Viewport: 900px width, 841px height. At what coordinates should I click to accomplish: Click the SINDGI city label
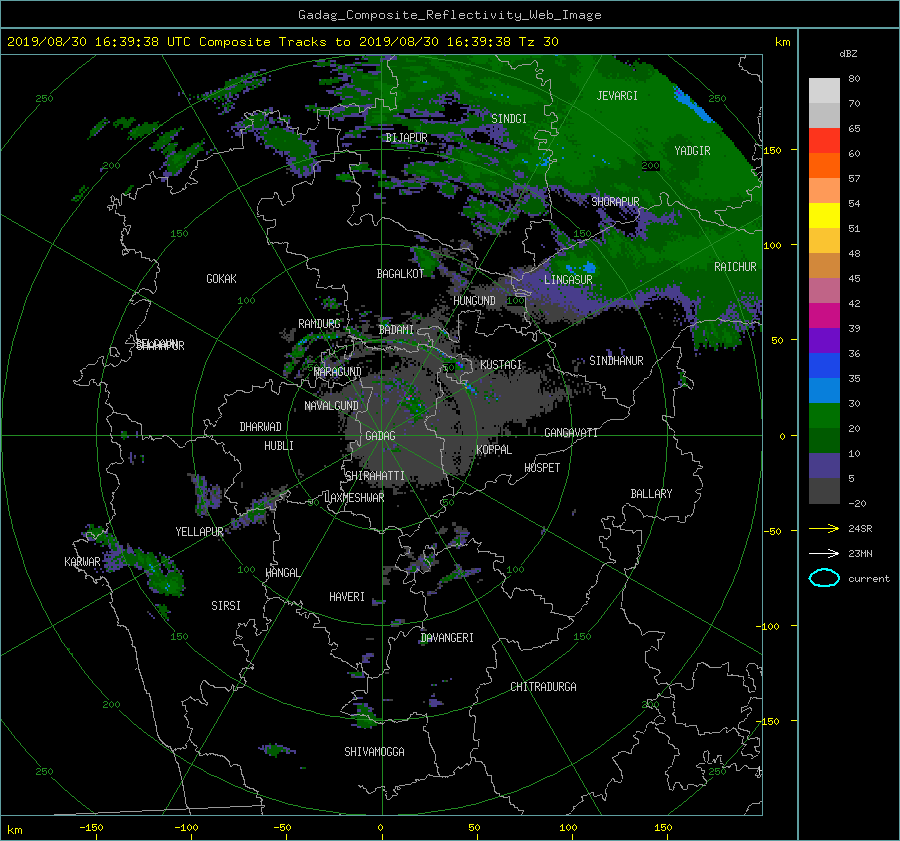pos(509,119)
